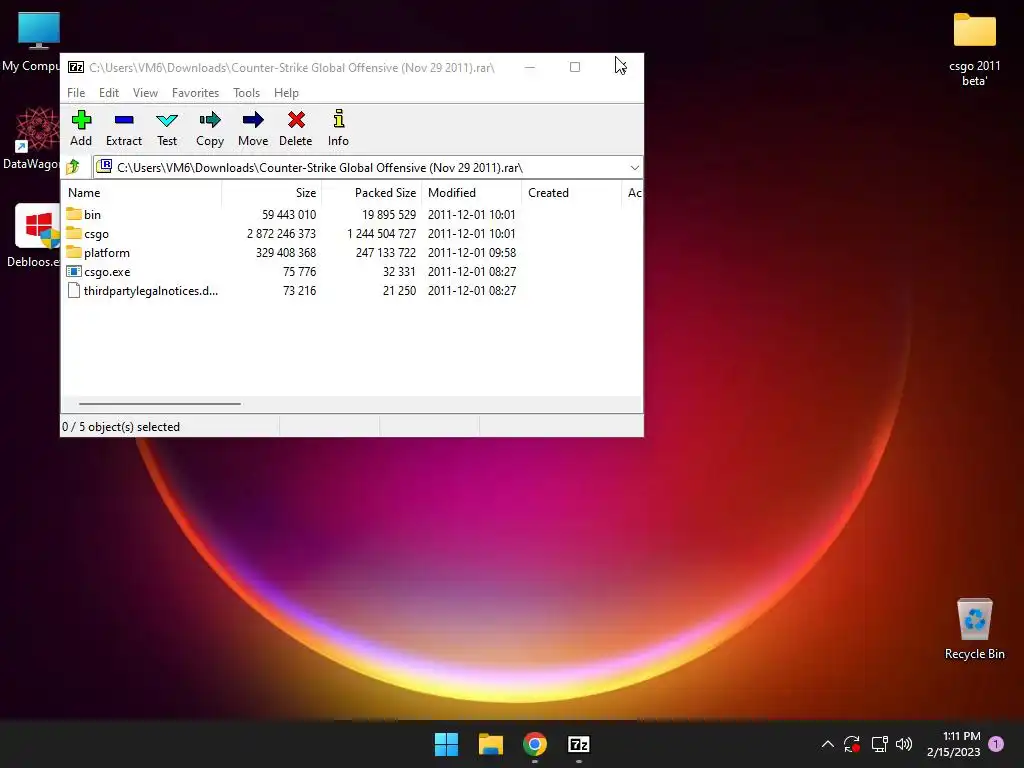Click the size value 59 443 010
Screen dimensions: 1024x768
point(289,215)
